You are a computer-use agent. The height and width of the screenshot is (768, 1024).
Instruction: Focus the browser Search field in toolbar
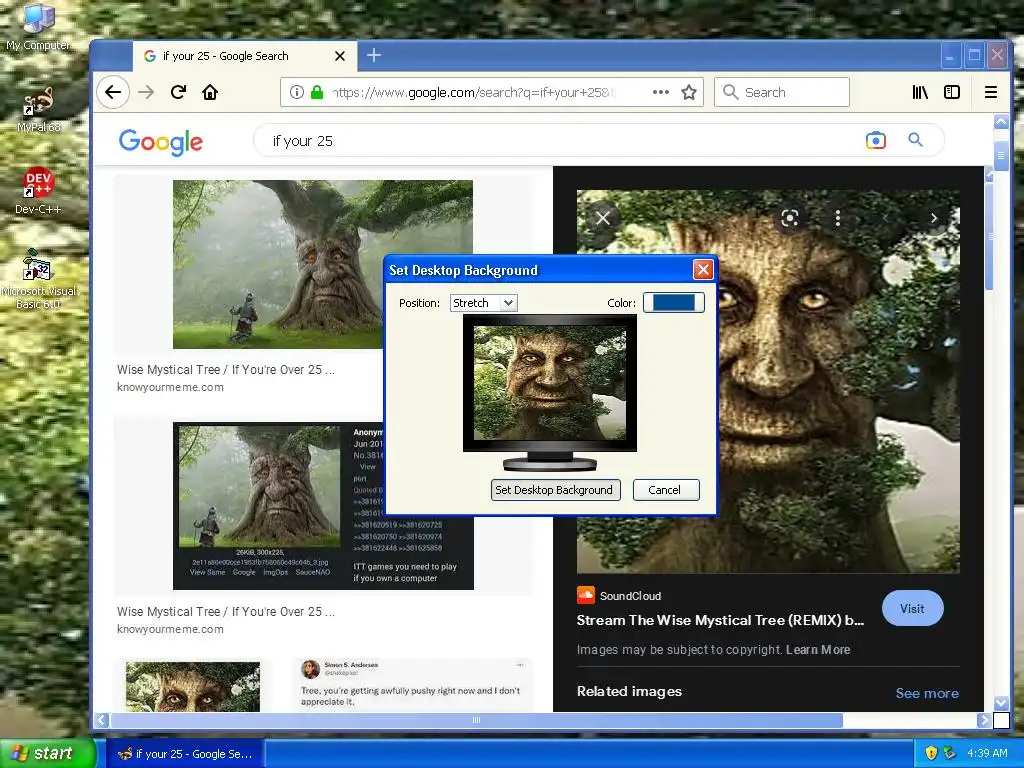click(x=782, y=92)
